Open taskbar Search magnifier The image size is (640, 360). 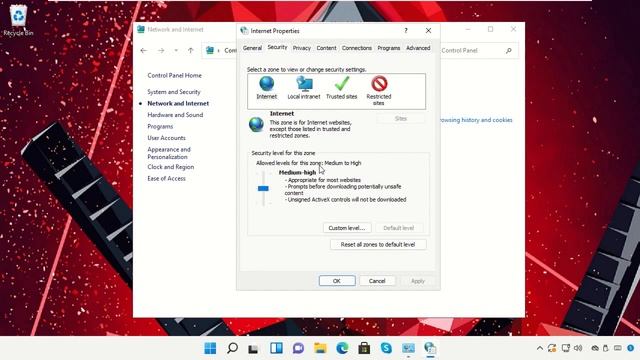[232, 348]
